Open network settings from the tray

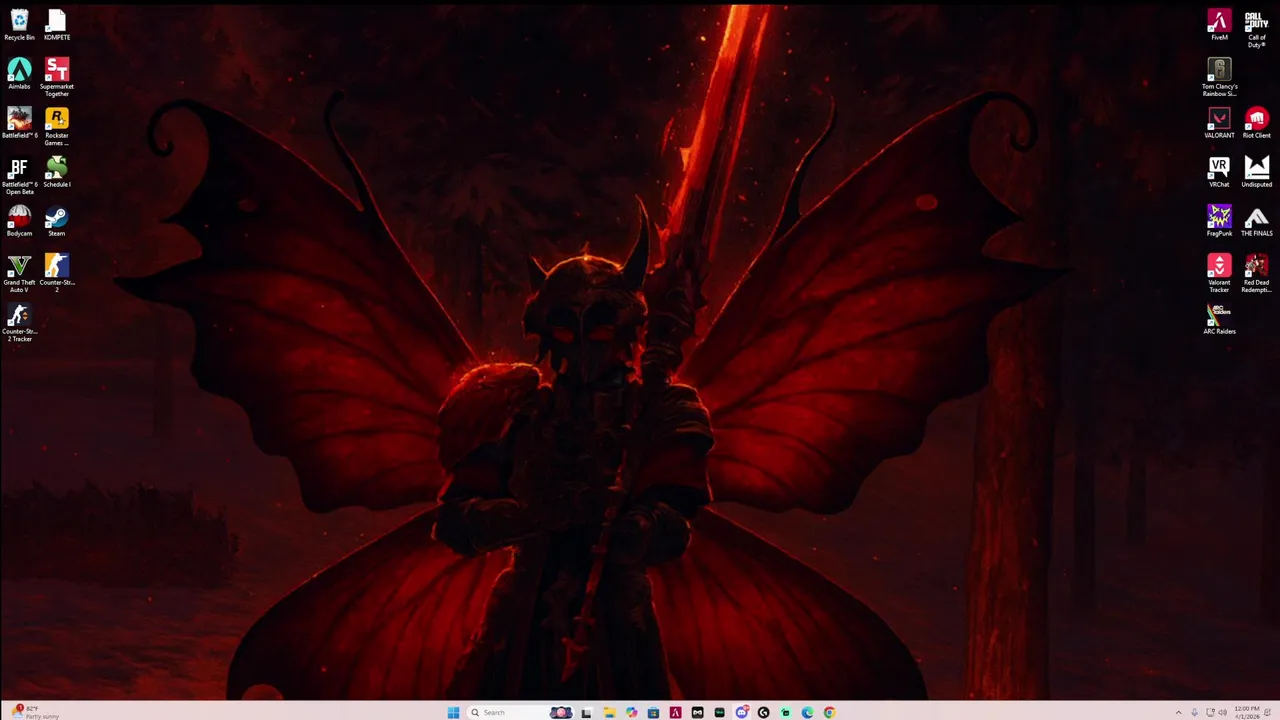click(1211, 712)
